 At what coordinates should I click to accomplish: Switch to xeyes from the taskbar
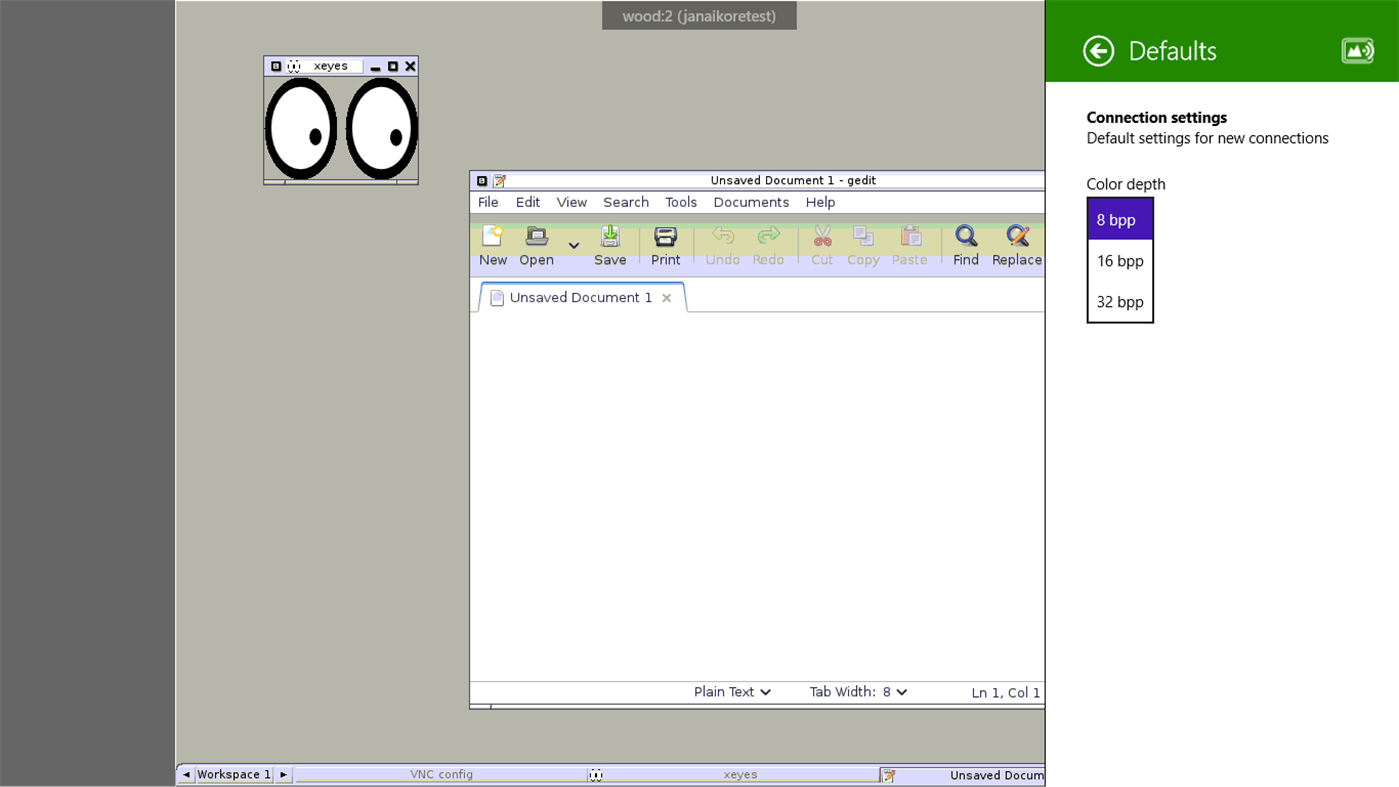pyautogui.click(x=740, y=774)
